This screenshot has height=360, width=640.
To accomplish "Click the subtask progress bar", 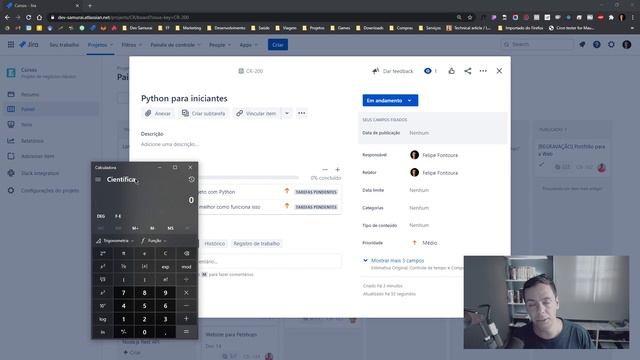I will tap(248, 178).
